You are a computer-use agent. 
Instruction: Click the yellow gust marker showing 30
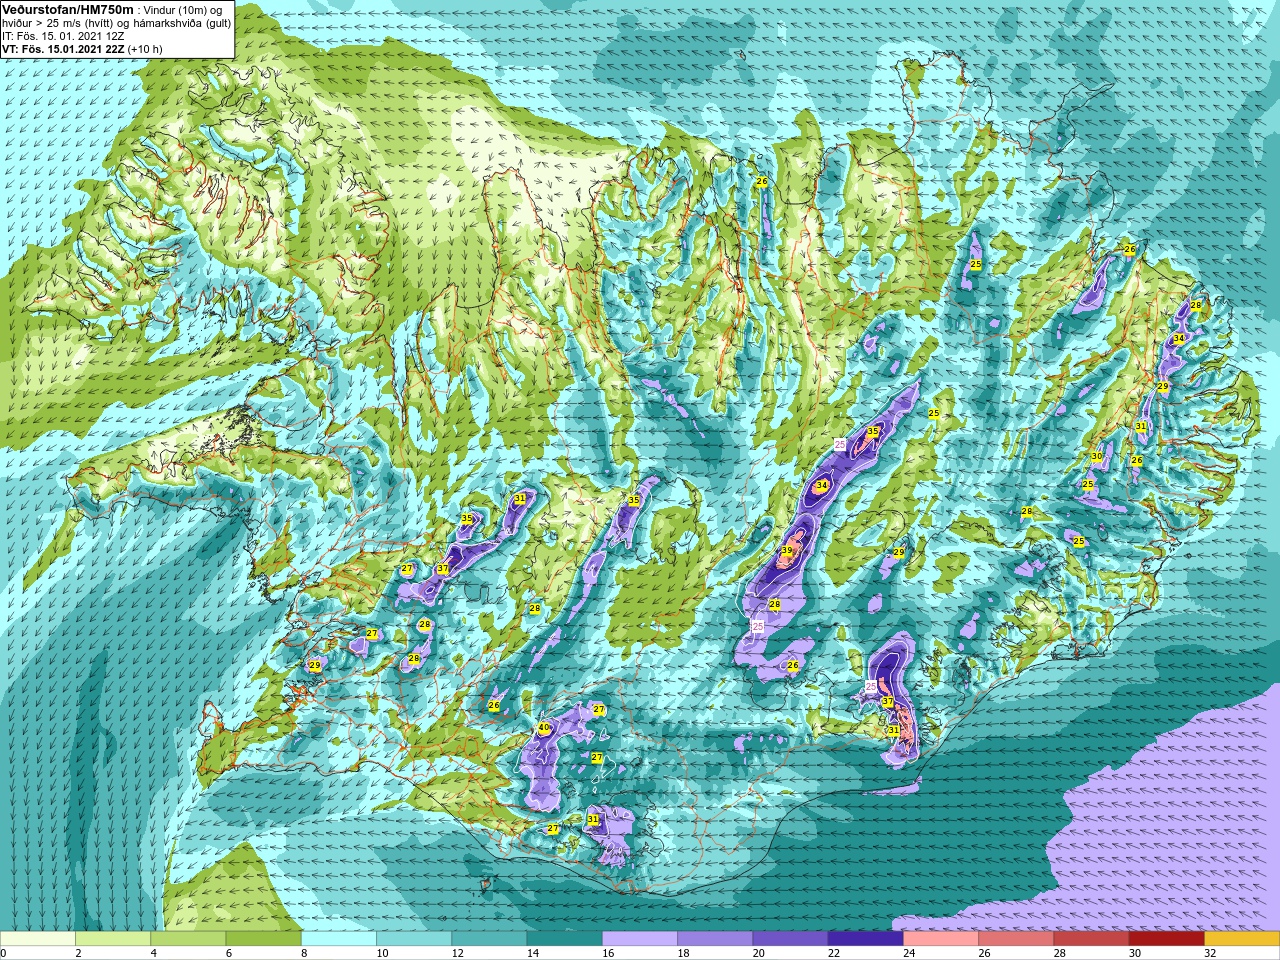click(1097, 456)
